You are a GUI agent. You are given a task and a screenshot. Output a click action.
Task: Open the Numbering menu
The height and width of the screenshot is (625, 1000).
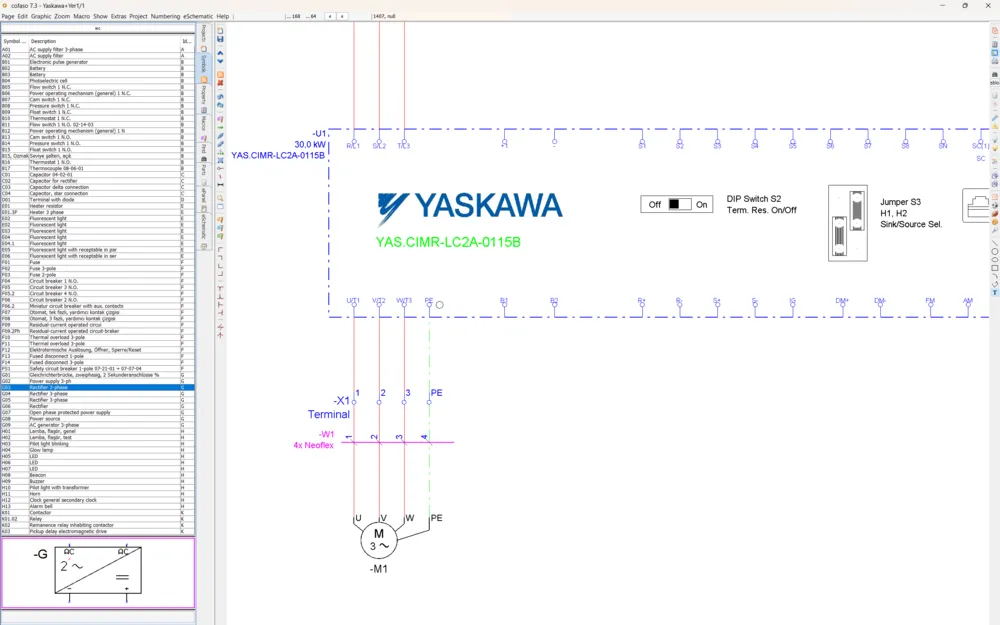tap(165, 16)
